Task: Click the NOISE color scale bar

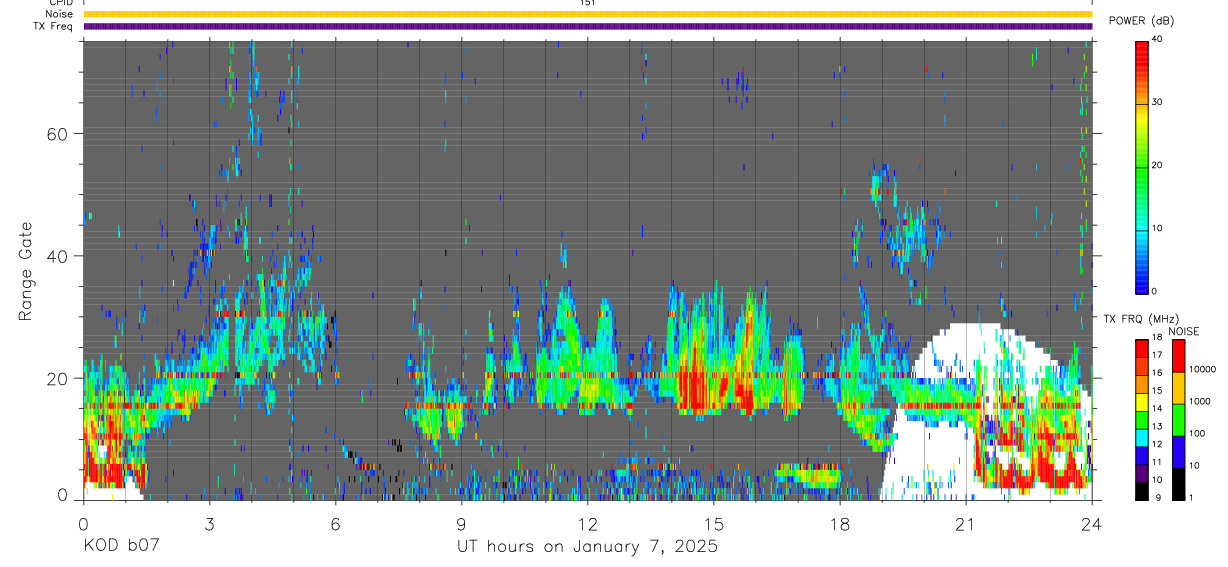Action: point(1179,419)
